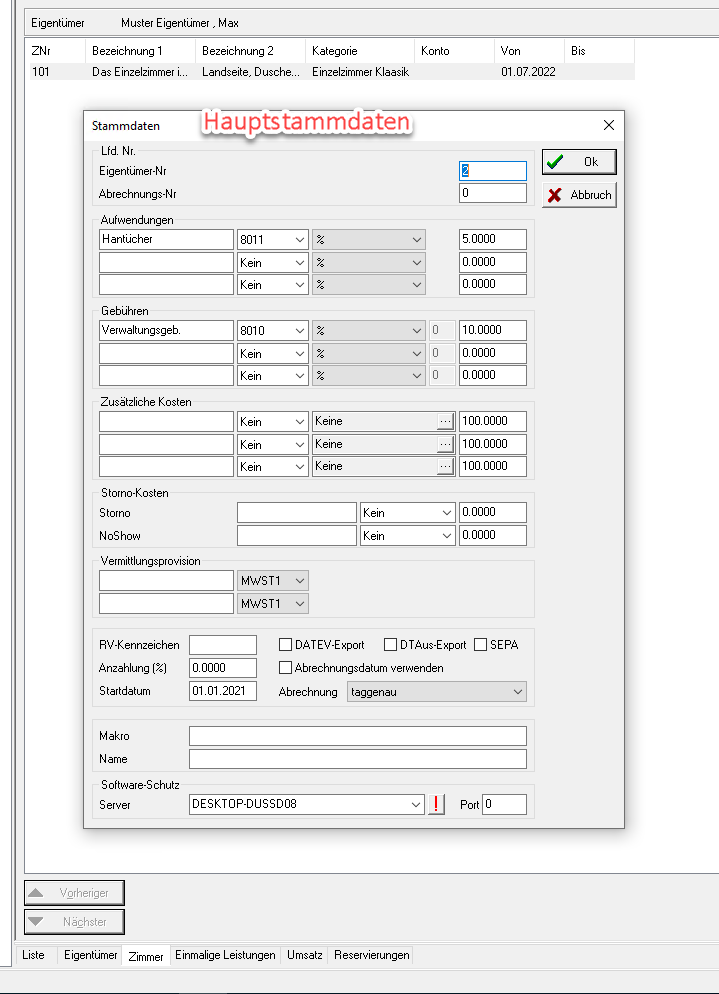
Task: Click the Von column header
Action: [529, 51]
